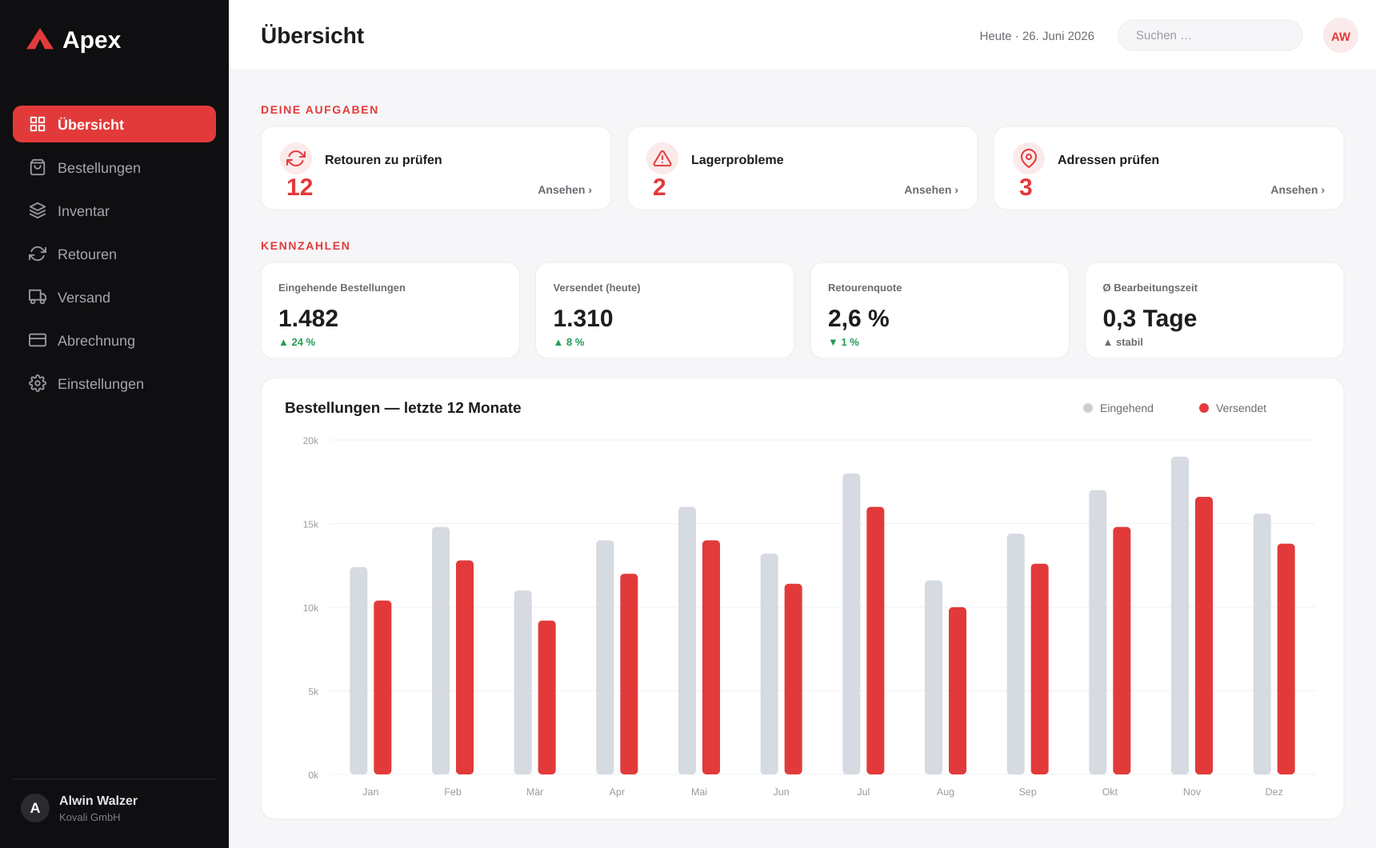This screenshot has height=848, width=1376.
Task: Open the Ansehen link for Lagerprobleme
Action: [931, 190]
